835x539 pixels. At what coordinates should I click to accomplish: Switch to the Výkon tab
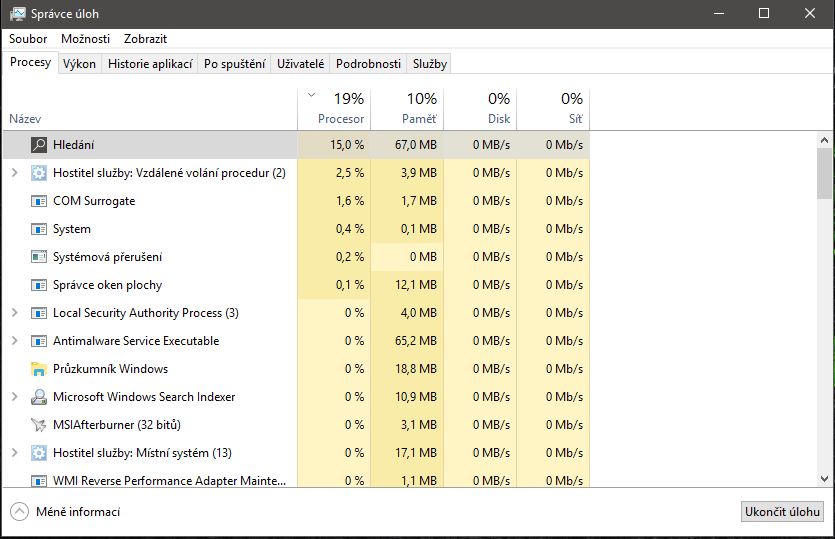click(79, 64)
